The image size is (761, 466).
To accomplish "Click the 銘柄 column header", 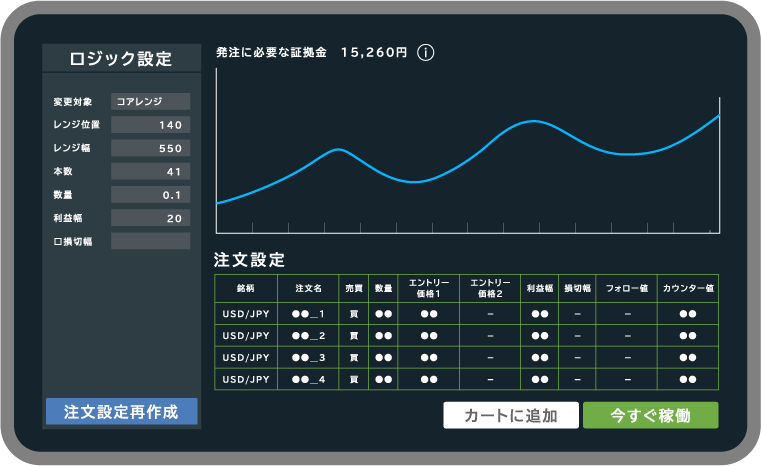I will (245, 288).
